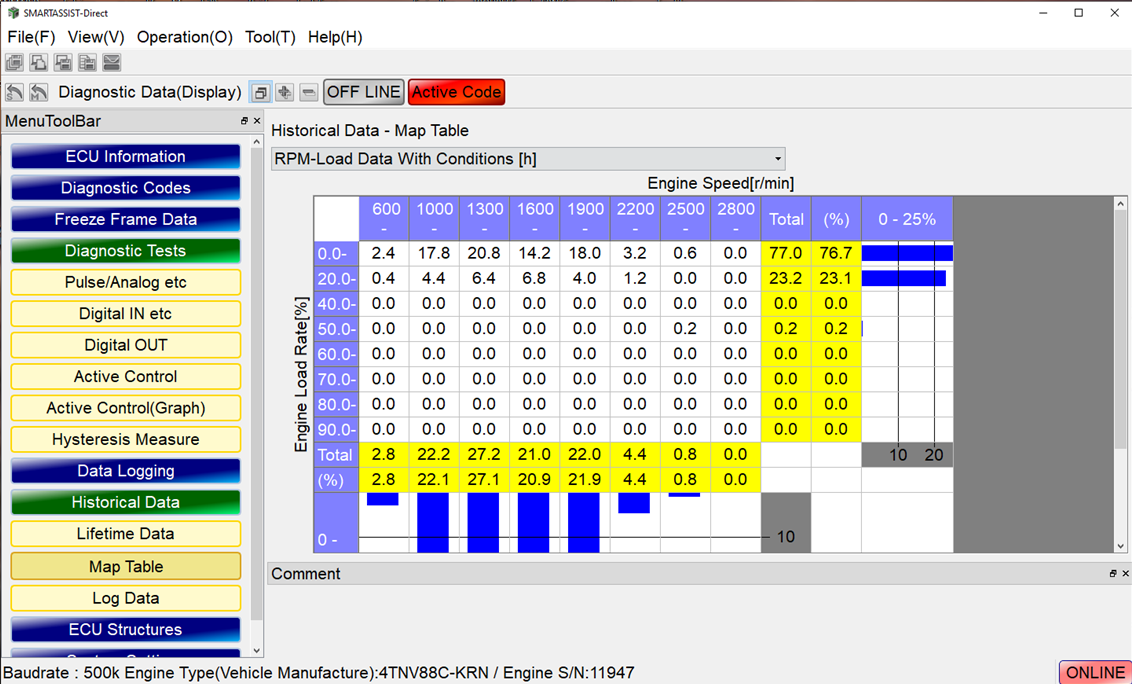Open the Operation(O) menu
Image resolution: width=1132 pixels, height=684 pixels.
(184, 37)
